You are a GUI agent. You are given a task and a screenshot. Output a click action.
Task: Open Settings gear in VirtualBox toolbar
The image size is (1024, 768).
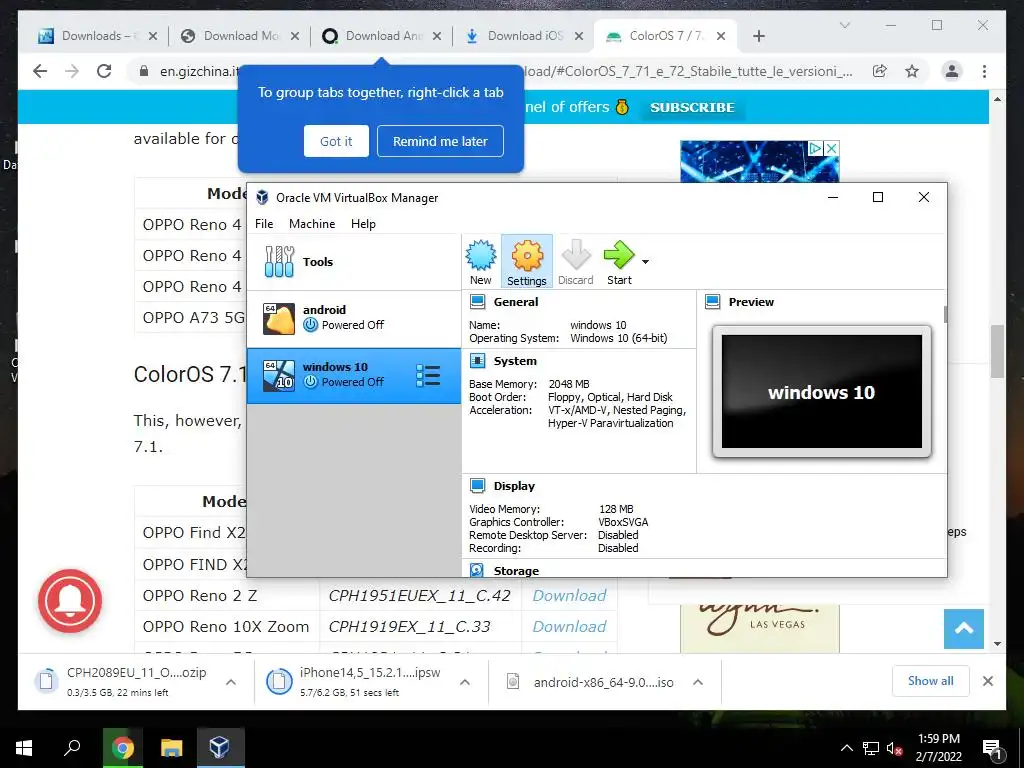(x=526, y=261)
